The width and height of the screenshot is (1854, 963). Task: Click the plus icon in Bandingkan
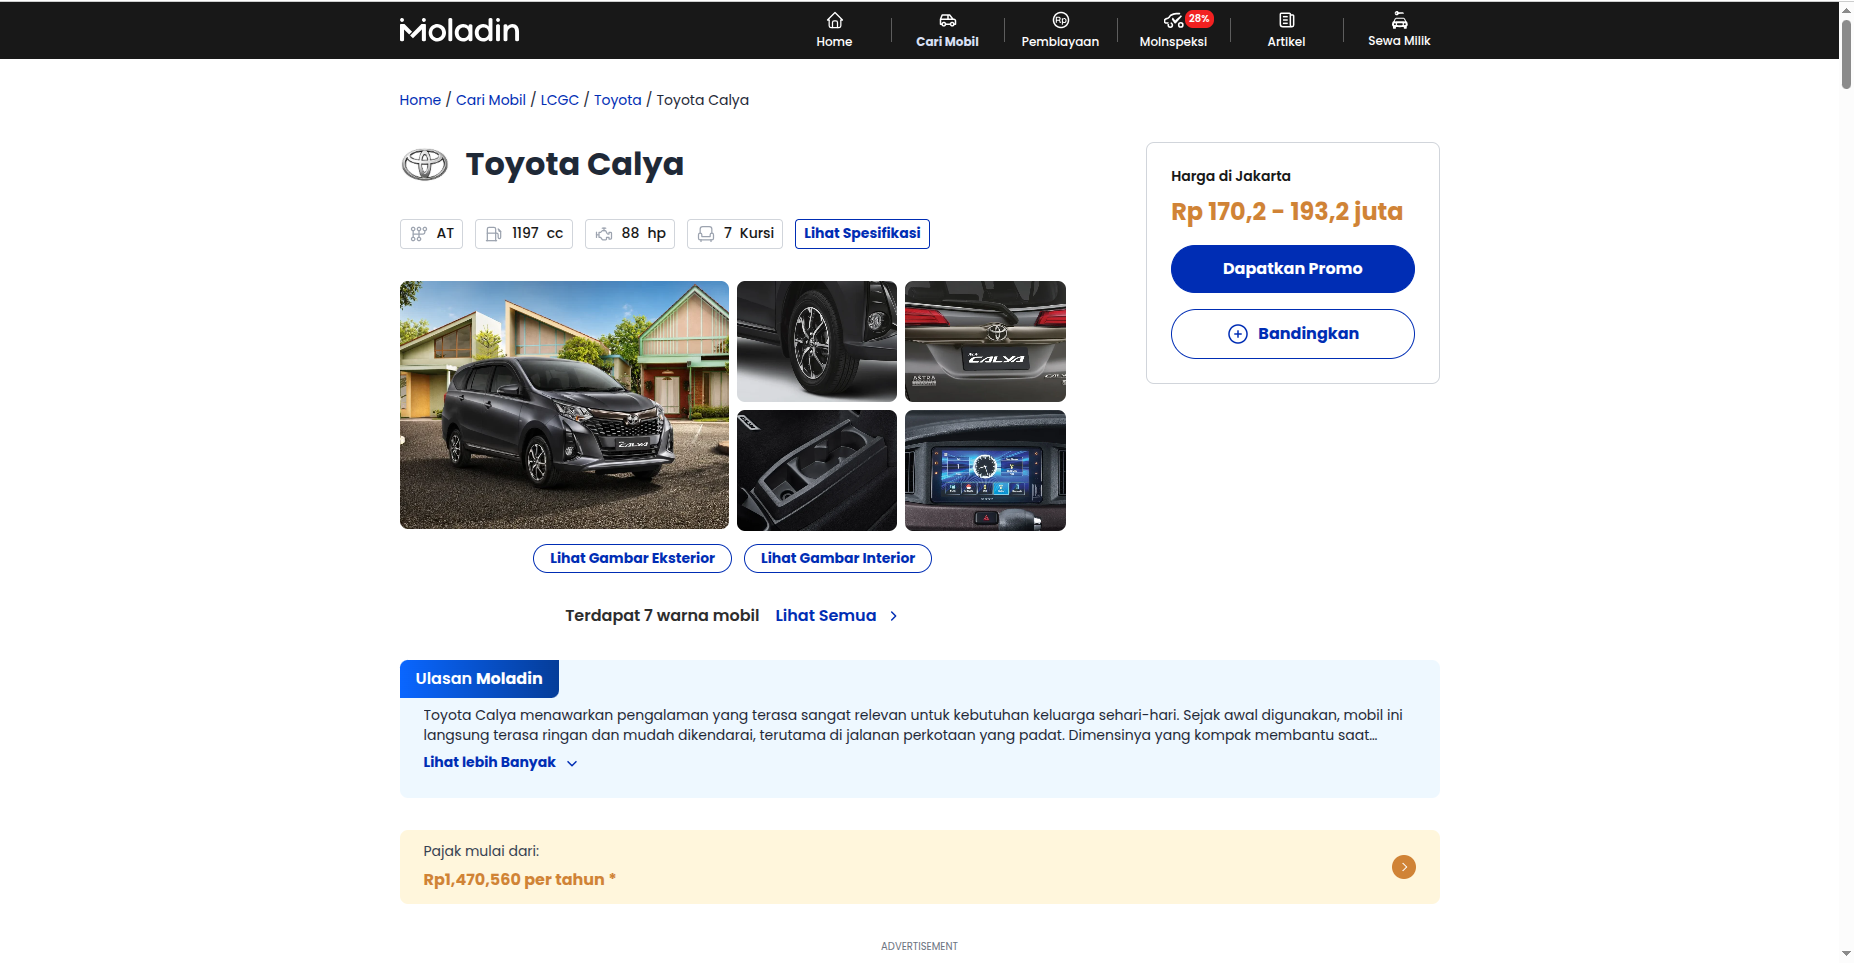click(x=1238, y=334)
